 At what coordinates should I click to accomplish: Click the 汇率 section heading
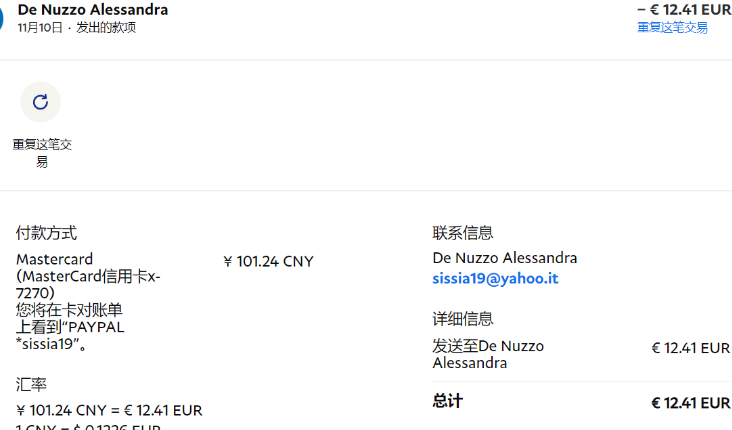[31, 384]
